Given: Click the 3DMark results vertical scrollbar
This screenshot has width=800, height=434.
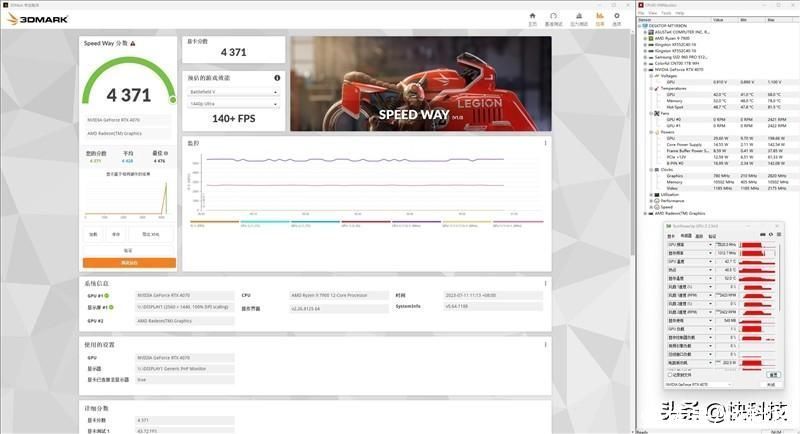Looking at the screenshot, I should [x=632, y=143].
